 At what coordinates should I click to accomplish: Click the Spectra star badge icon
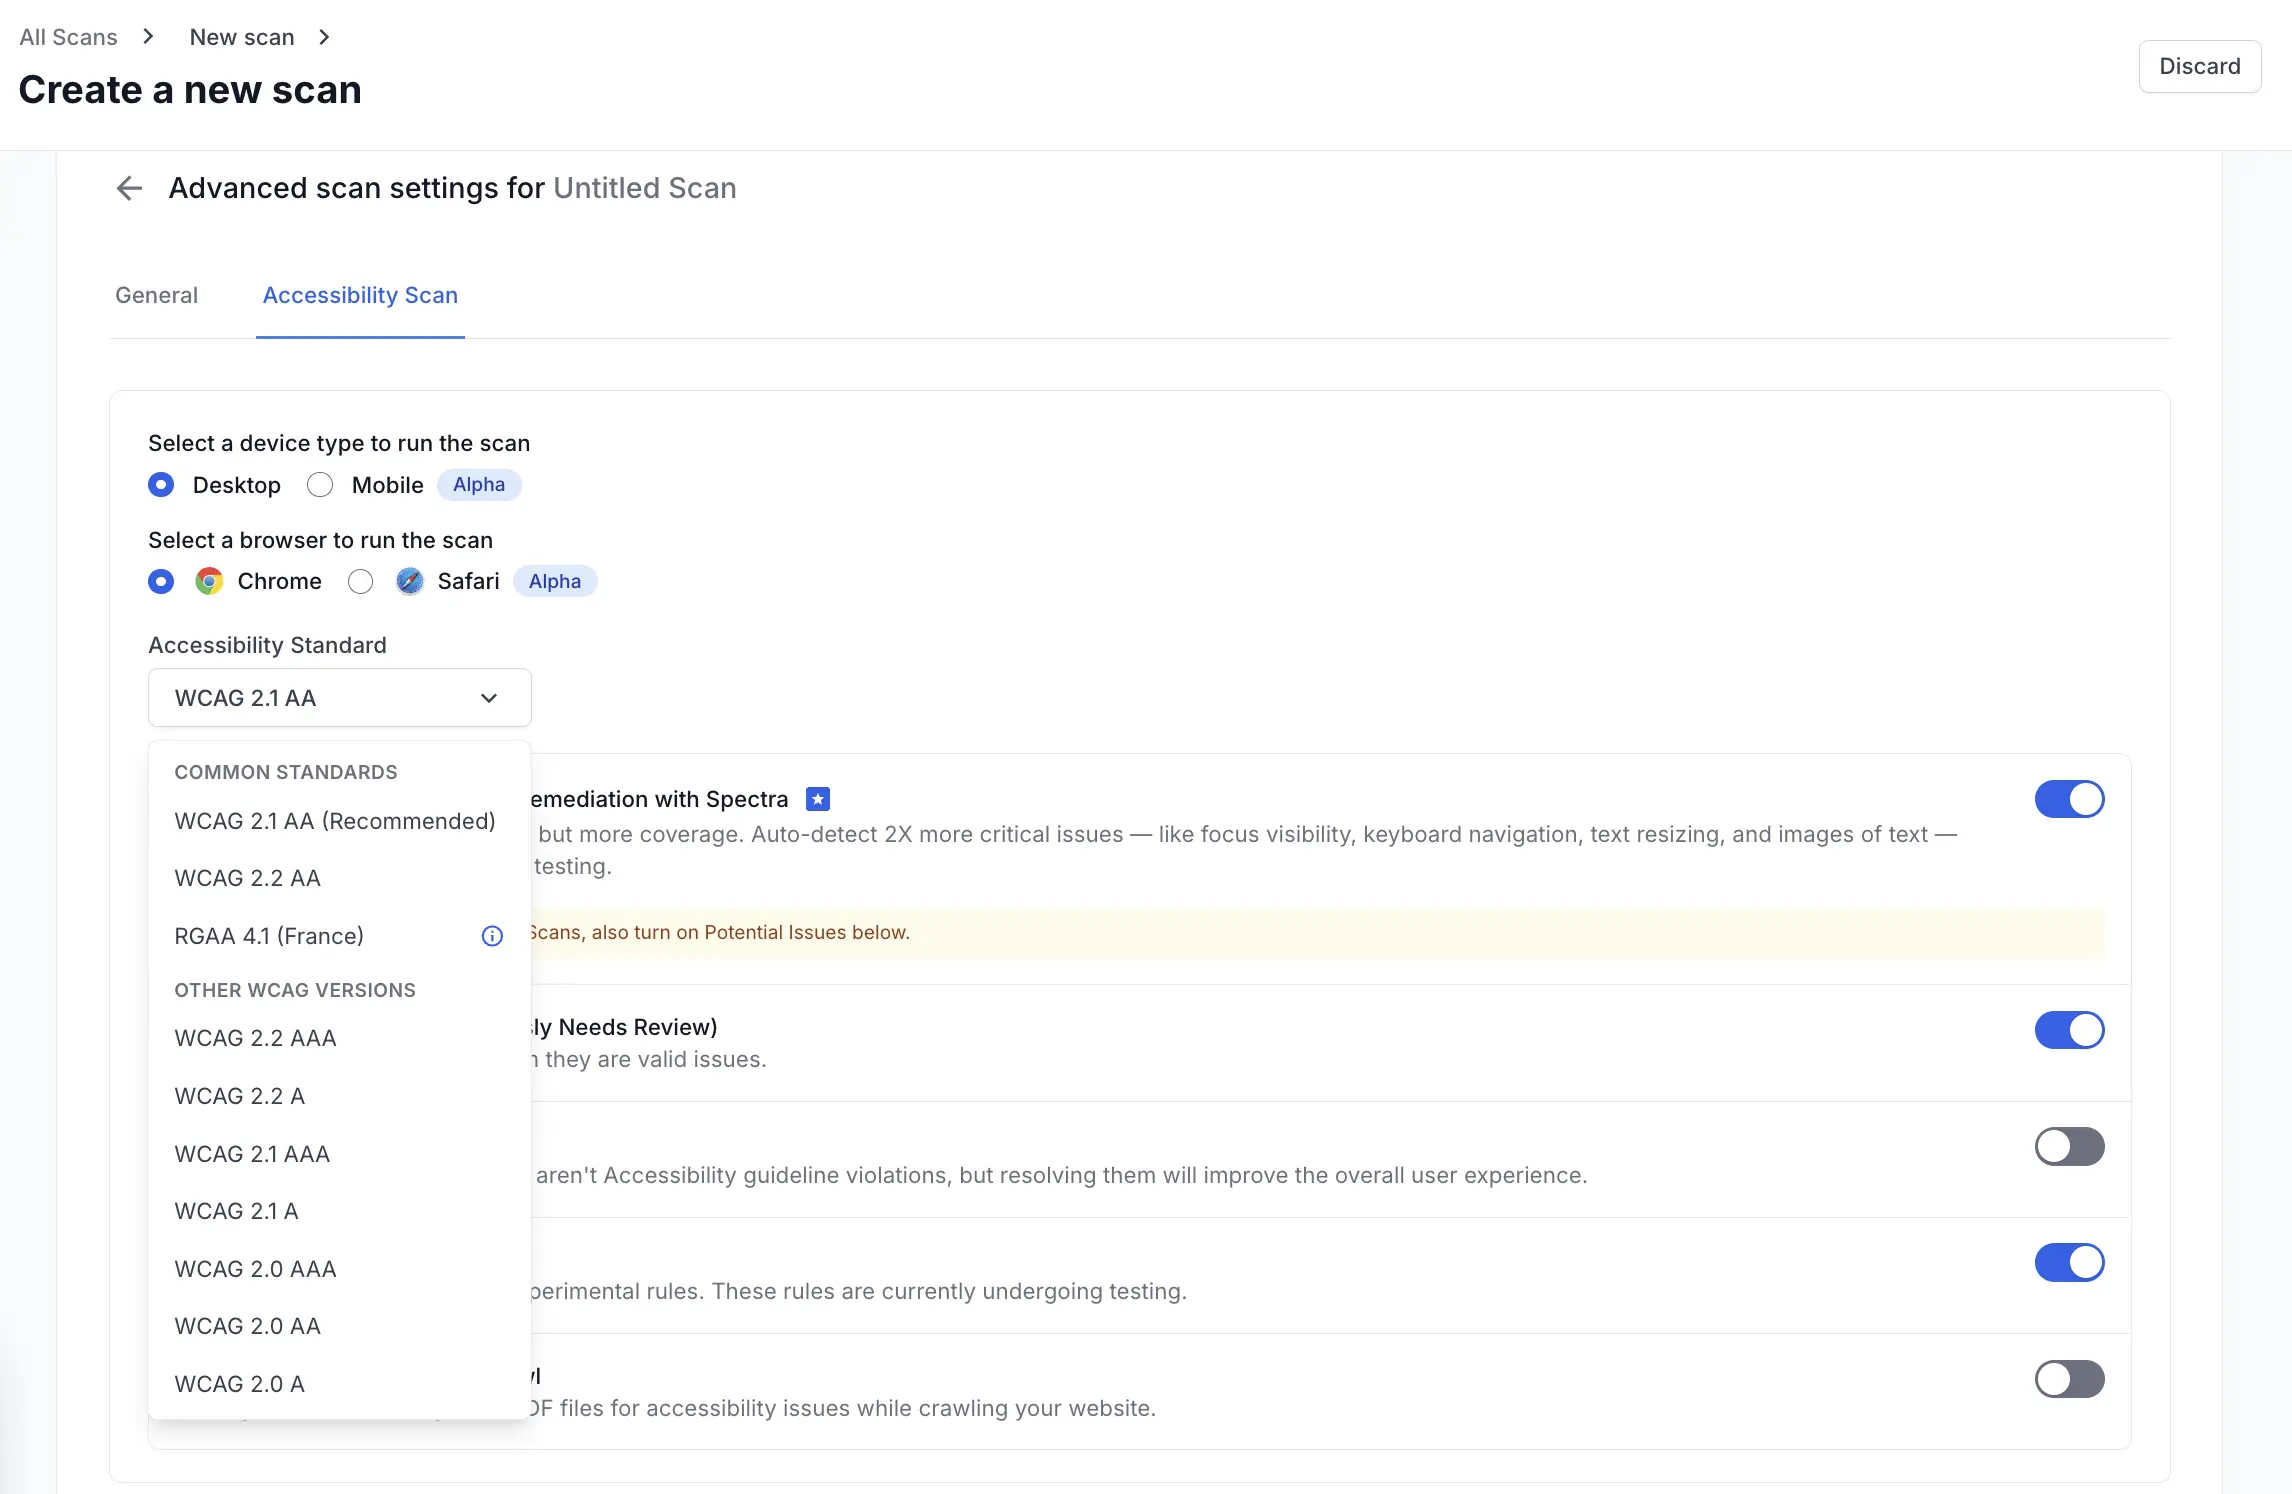pyautogui.click(x=818, y=799)
